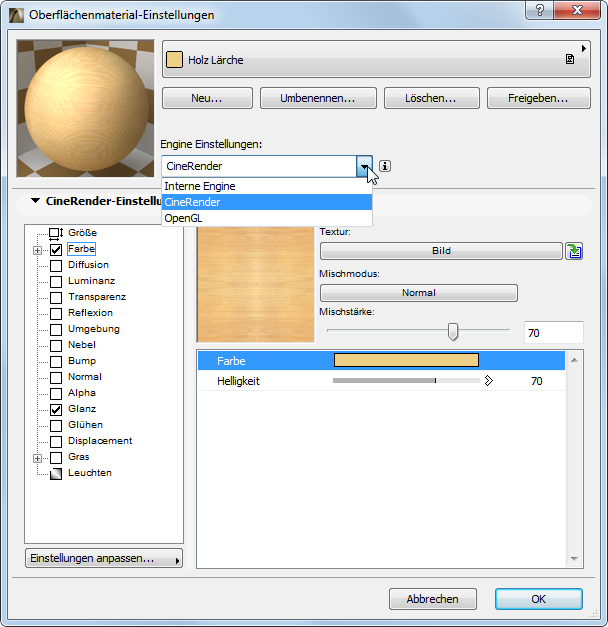The image size is (608, 627).
Task: Click the library part icon in Holz Lärche bar
Action: pos(570,60)
